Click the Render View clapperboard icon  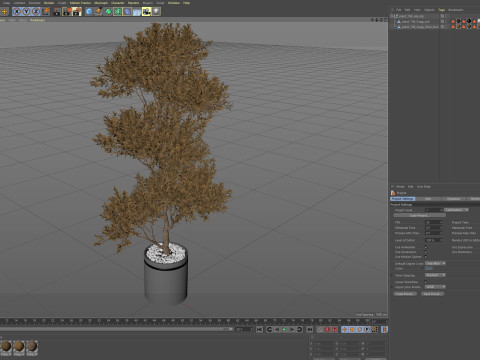click(57, 12)
